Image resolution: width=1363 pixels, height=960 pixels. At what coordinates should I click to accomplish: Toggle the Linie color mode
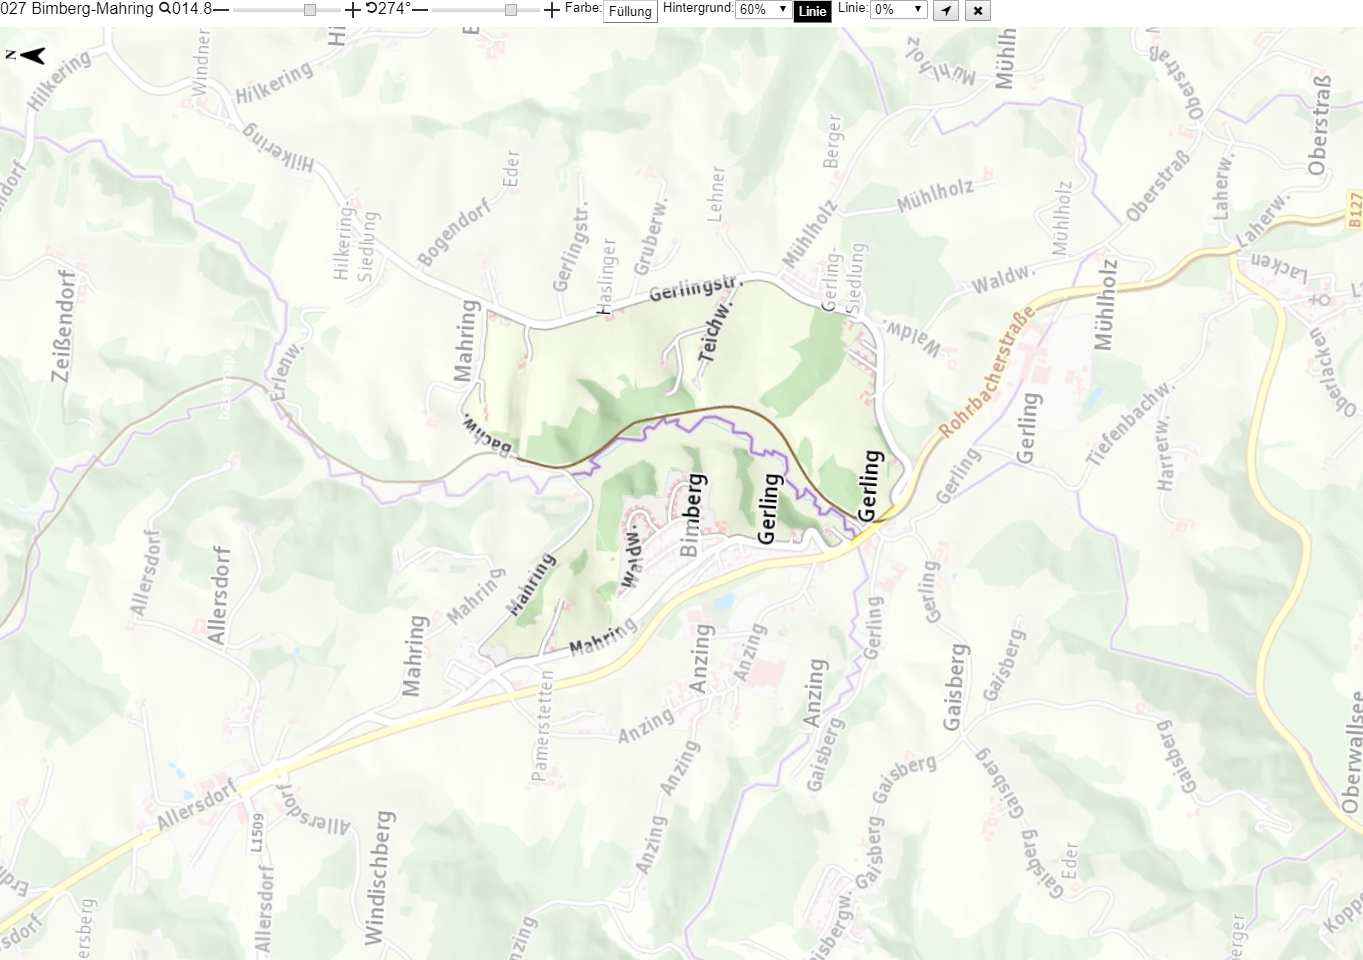point(813,12)
